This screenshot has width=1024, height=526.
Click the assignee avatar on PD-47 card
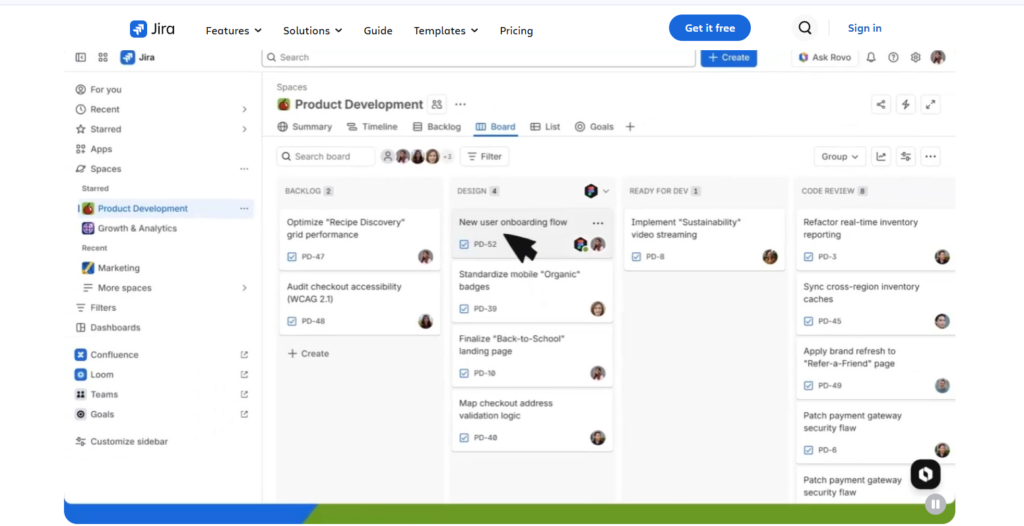(x=425, y=257)
